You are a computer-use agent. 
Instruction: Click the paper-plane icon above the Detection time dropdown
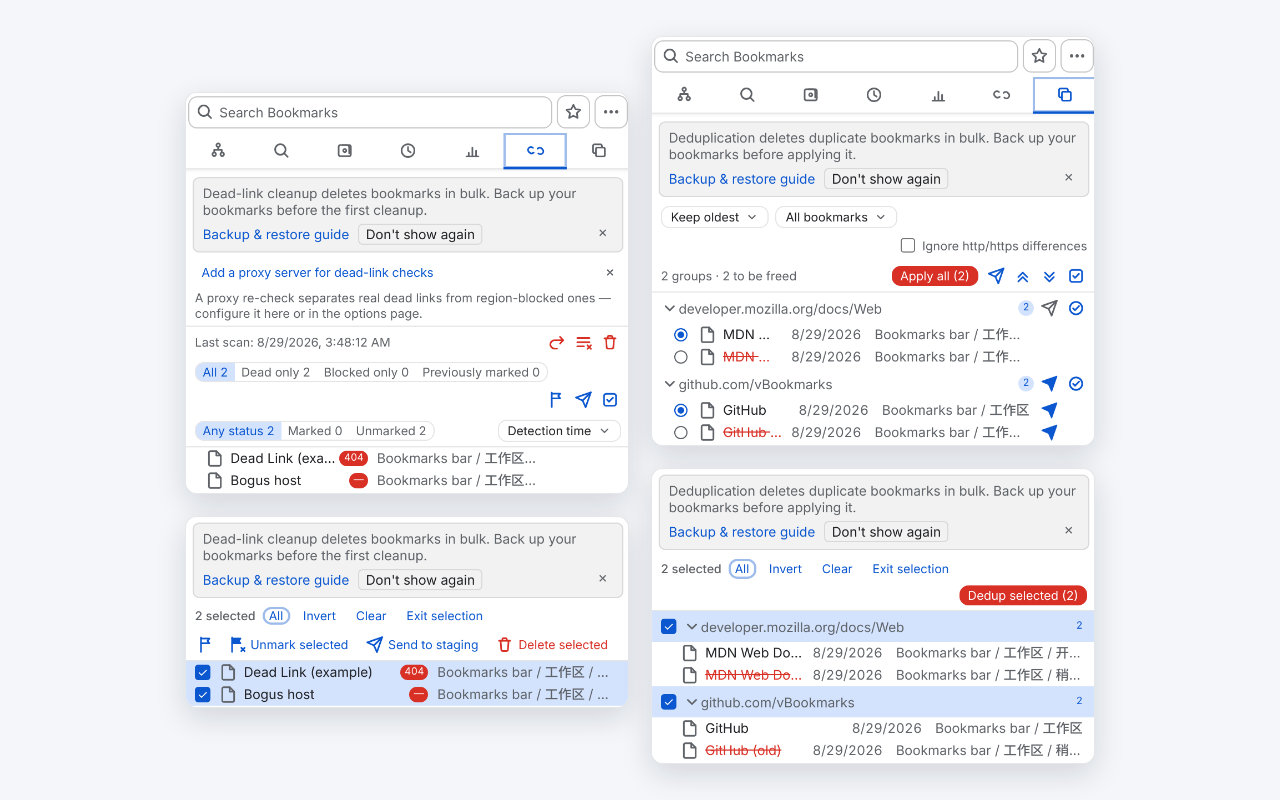583,400
